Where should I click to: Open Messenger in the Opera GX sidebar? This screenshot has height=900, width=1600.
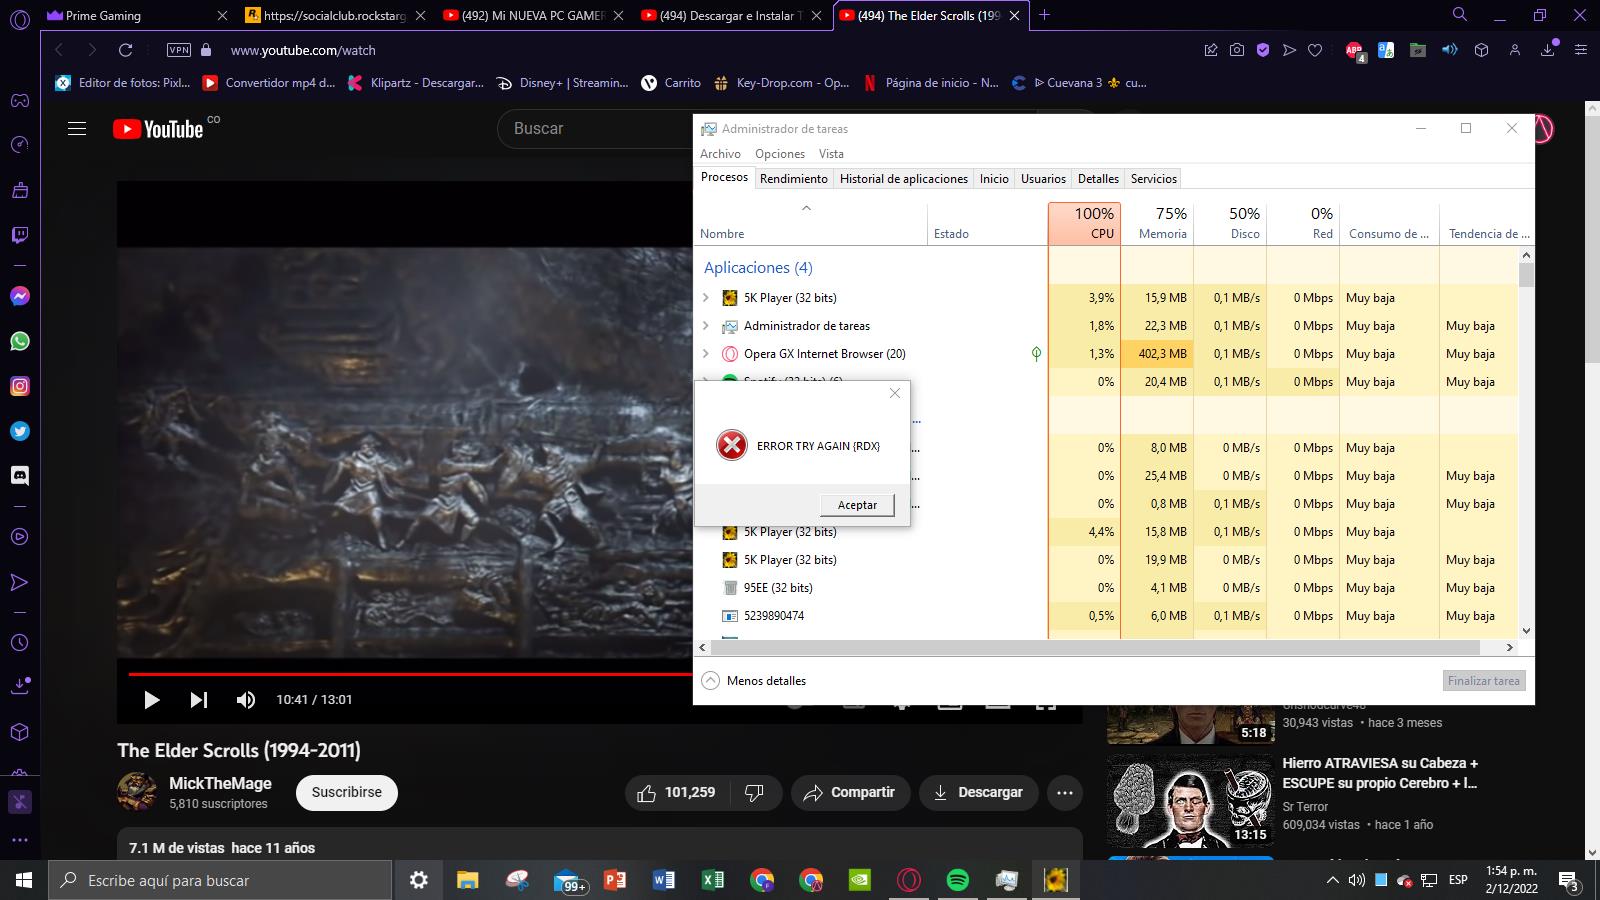pos(20,296)
